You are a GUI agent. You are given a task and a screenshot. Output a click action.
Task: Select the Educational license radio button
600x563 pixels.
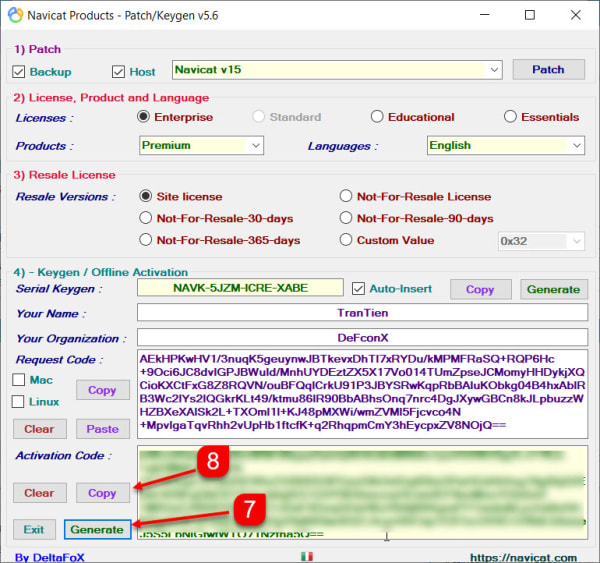pyautogui.click(x=377, y=116)
